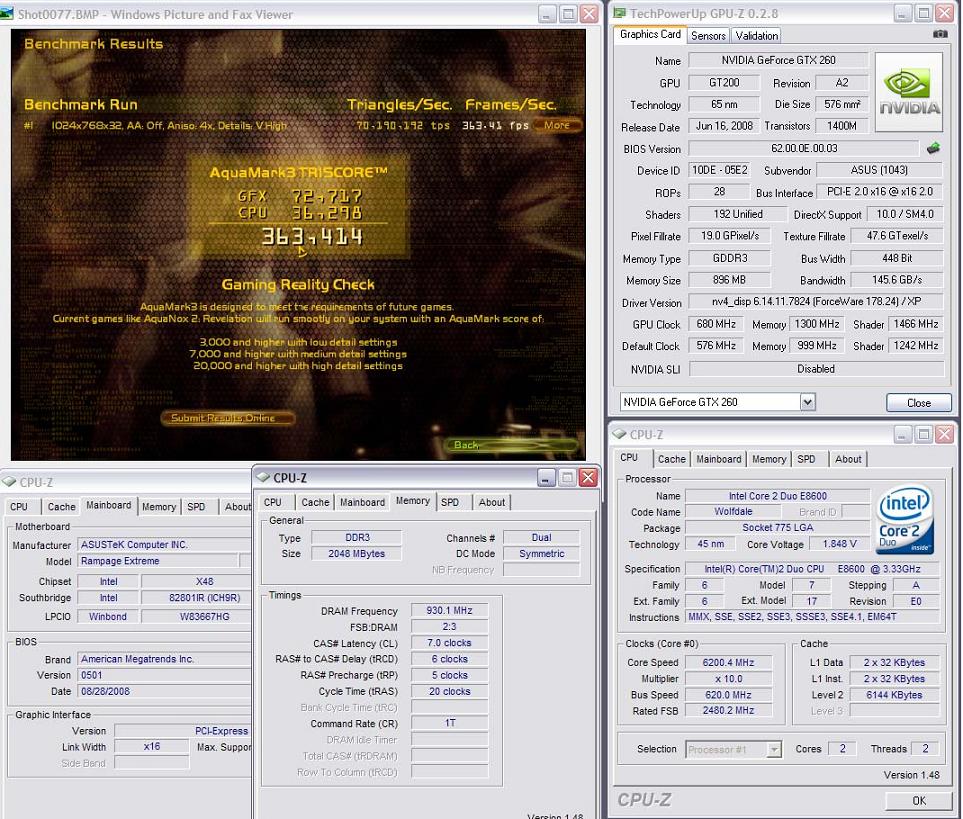963x819 pixels.
Task: Click the Mainboard CPU-Z window title icon
Action: (x=9, y=482)
